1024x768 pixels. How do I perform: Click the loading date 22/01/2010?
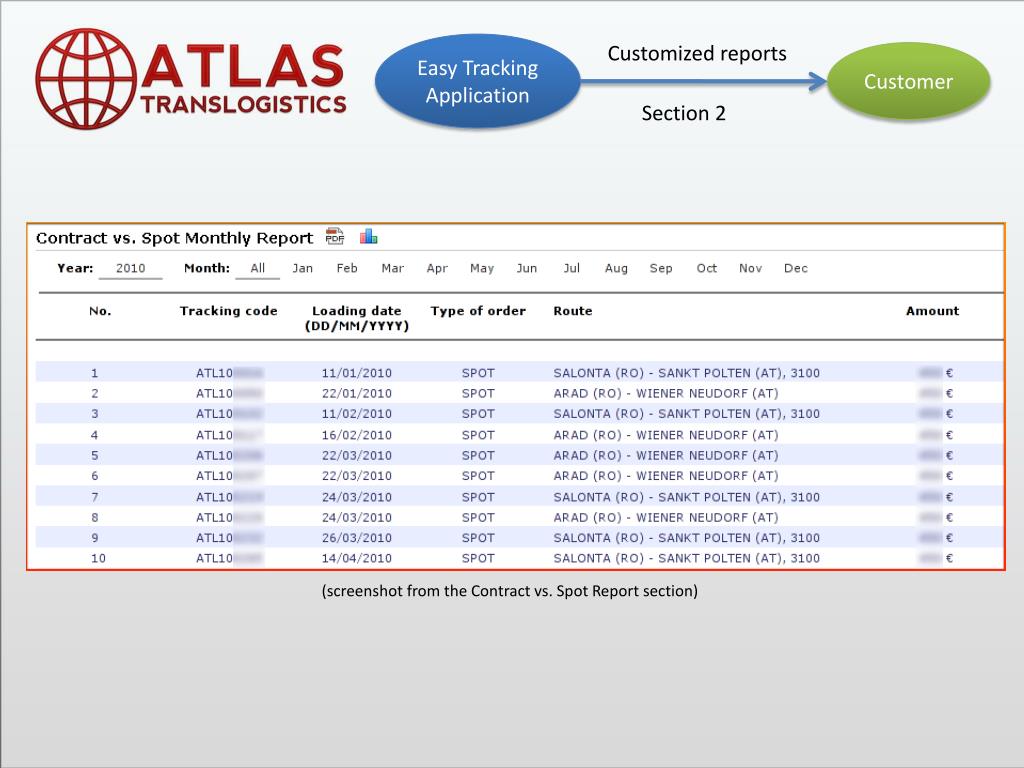tap(357, 393)
